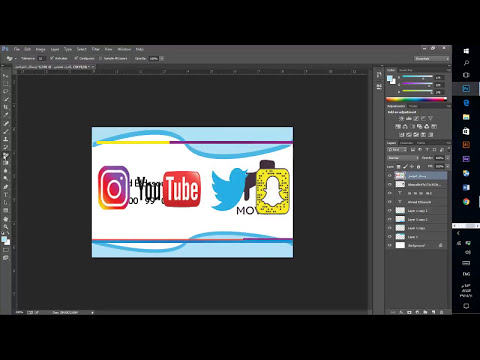The width and height of the screenshot is (480, 360).
Task: Open the options bar Opacity dropdown
Action: [x=162, y=58]
